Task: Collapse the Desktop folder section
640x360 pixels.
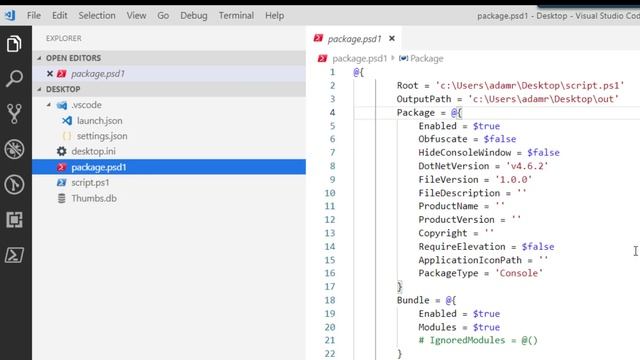Action: pyautogui.click(x=40, y=89)
